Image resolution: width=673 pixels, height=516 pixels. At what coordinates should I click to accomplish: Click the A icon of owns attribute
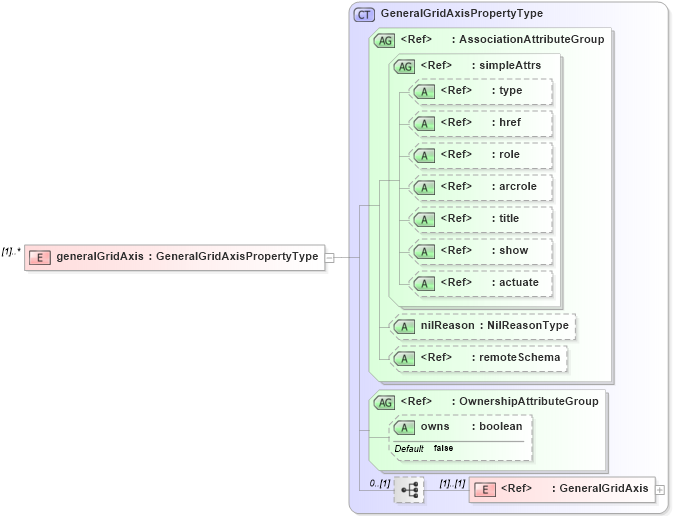(404, 428)
